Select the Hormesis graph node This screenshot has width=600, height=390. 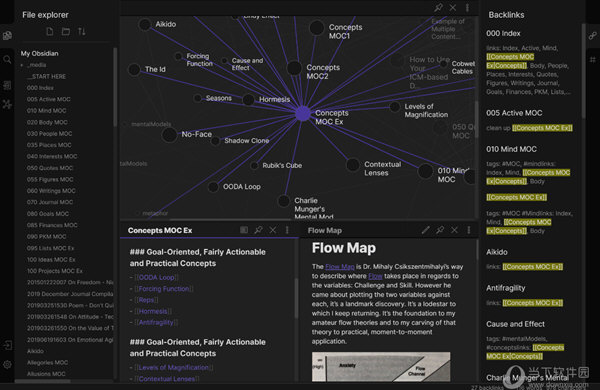(248, 100)
